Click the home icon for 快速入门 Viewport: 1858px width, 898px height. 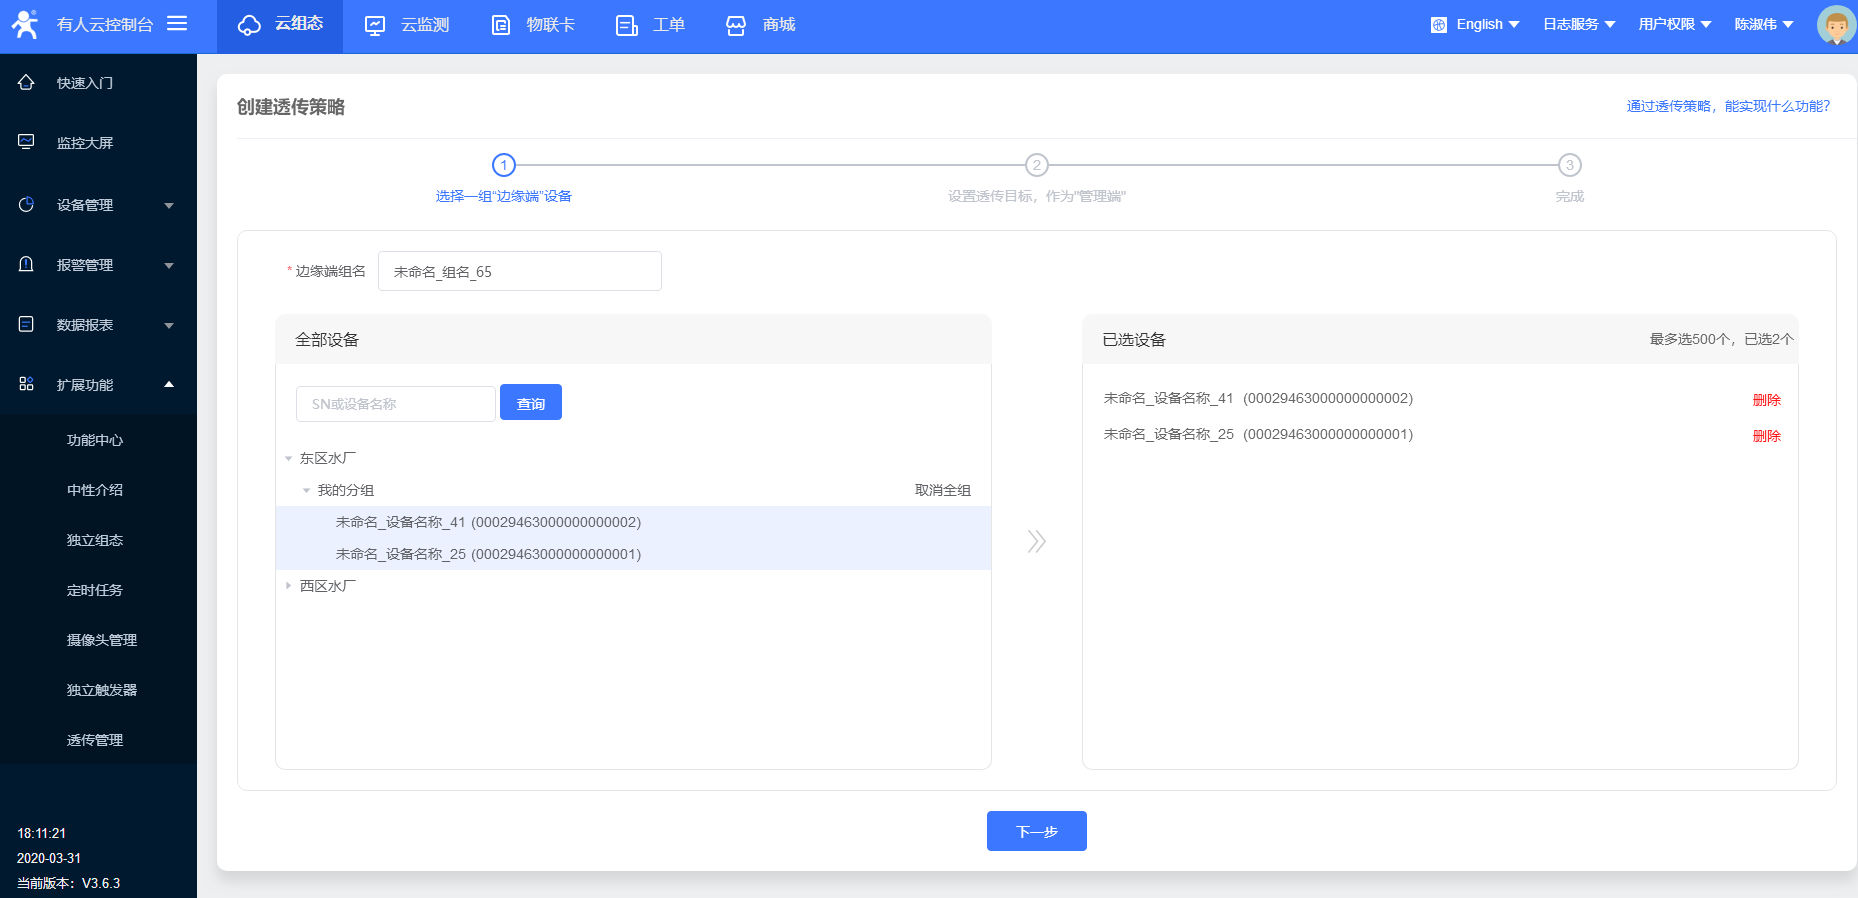[x=26, y=82]
